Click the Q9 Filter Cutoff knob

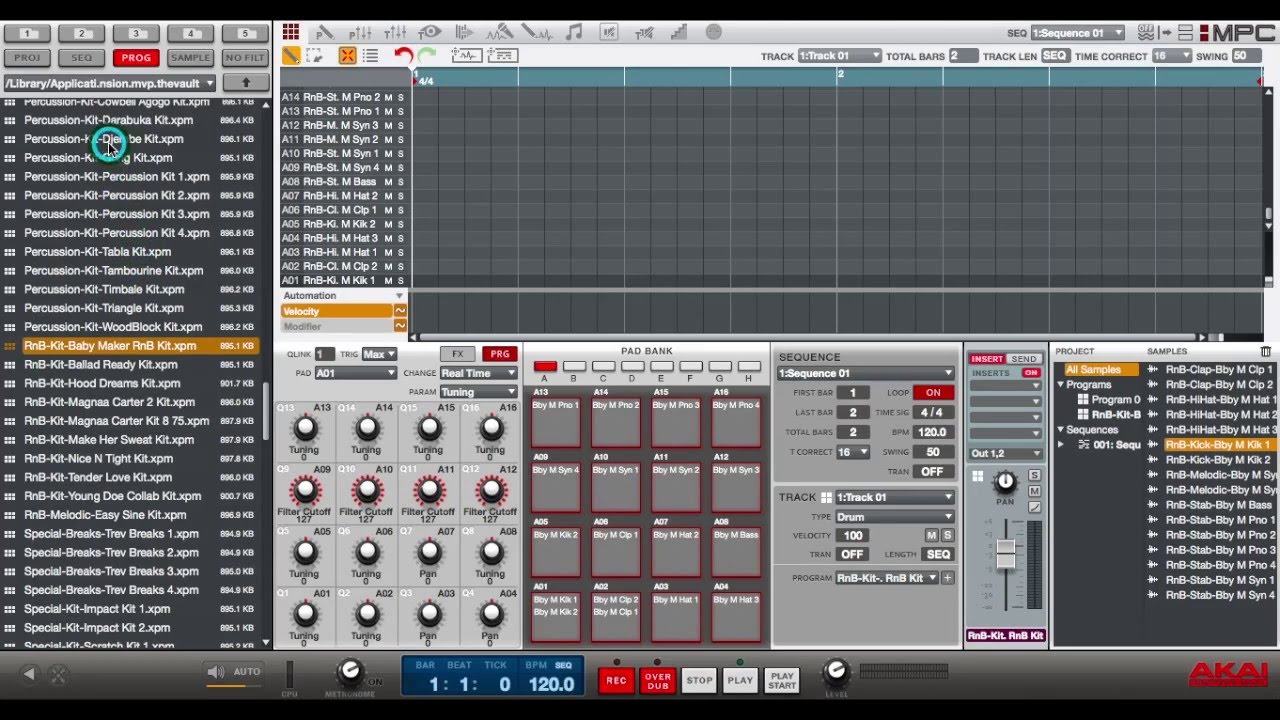coord(305,491)
